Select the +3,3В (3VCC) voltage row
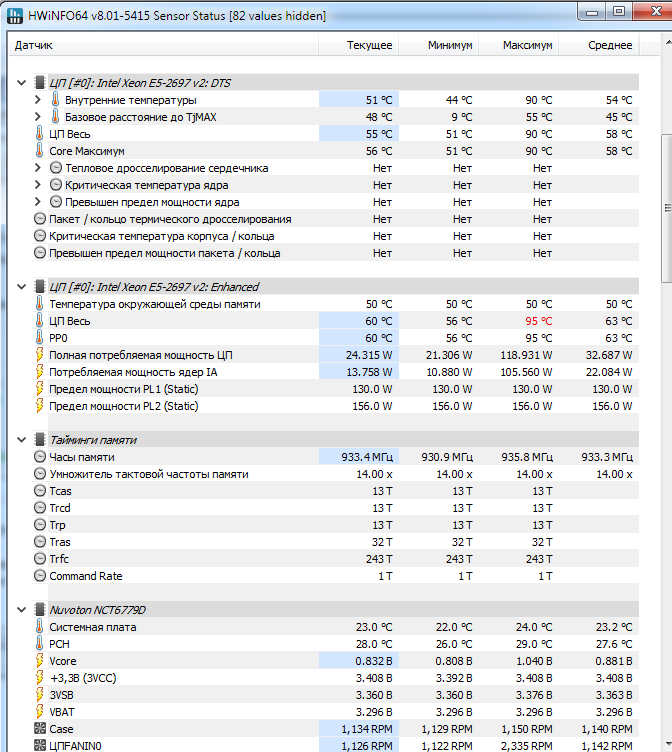This screenshot has height=752, width=672. pos(335,678)
